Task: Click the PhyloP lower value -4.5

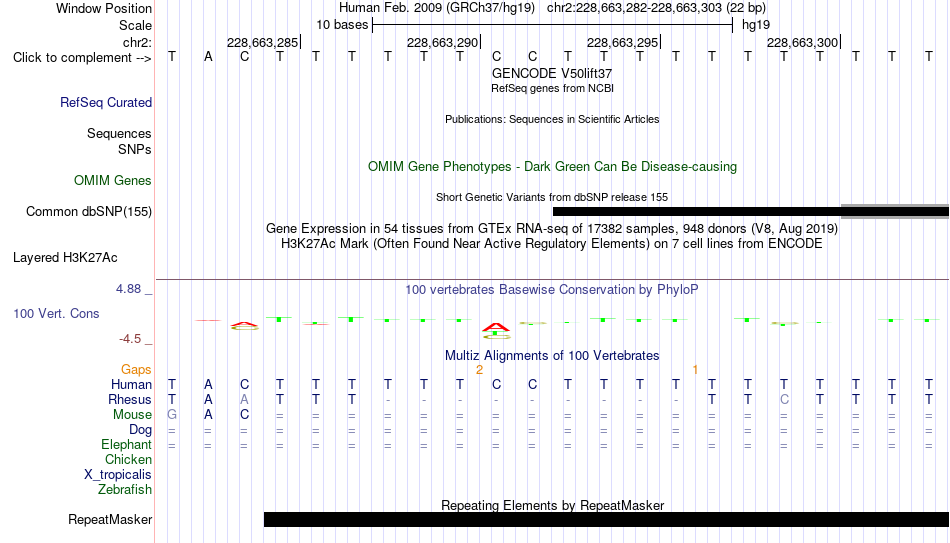Action: tap(130, 339)
